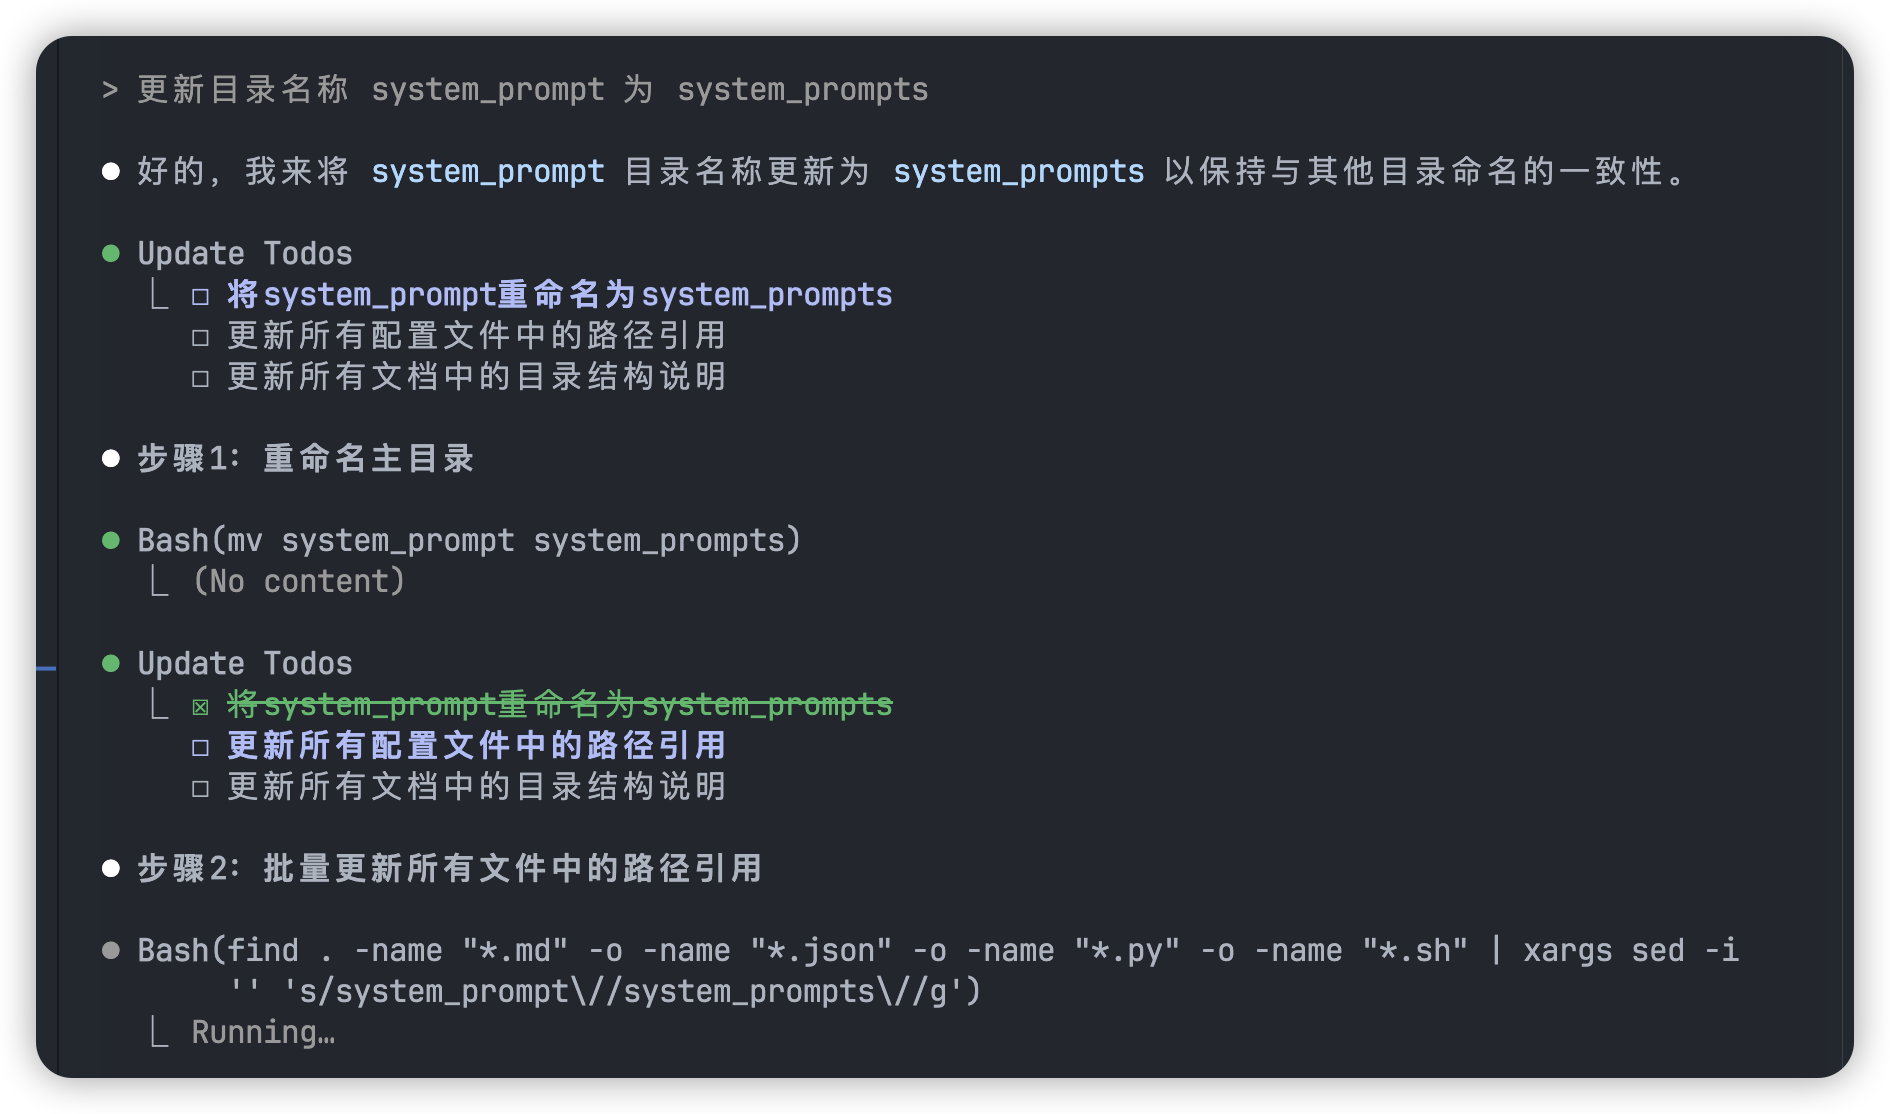This screenshot has width=1890, height=1114.
Task: Expand the connector beside "Running…"
Action: coord(158,1032)
